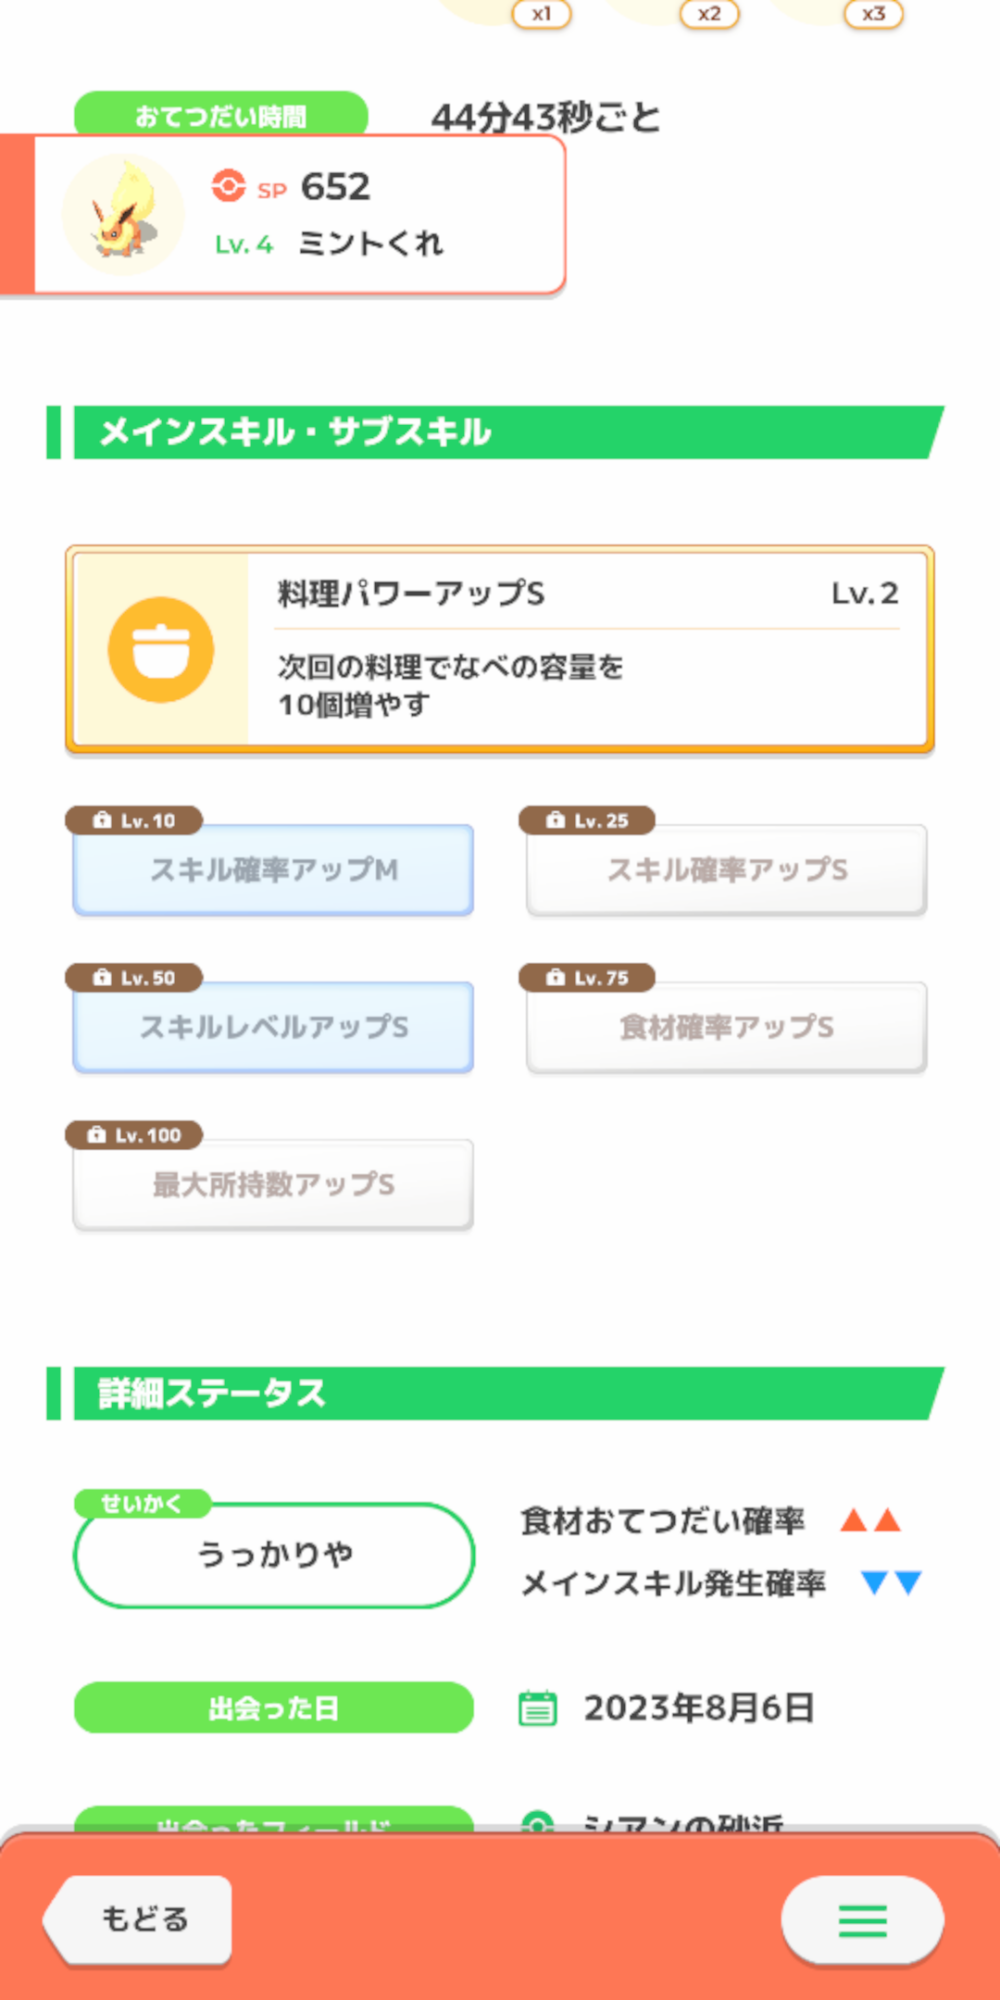The height and width of the screenshot is (2000, 1000).
Task: Click the blue down arrows for メインスキル発生確率
Action: (x=891, y=1583)
